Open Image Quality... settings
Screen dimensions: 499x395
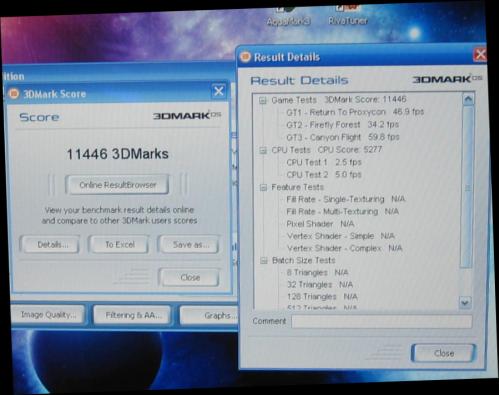click(48, 315)
